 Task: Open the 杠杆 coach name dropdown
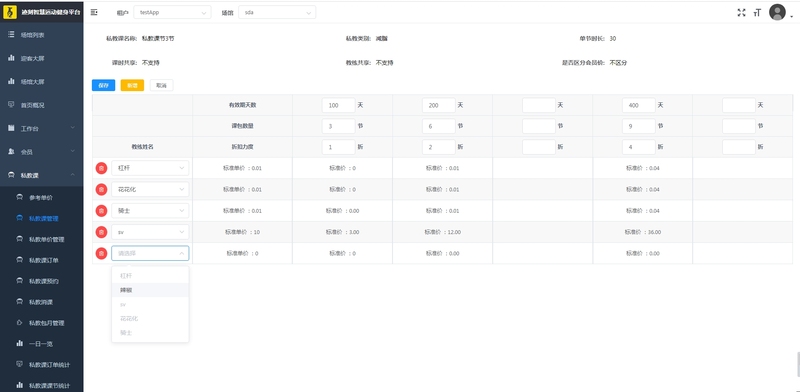(x=150, y=168)
